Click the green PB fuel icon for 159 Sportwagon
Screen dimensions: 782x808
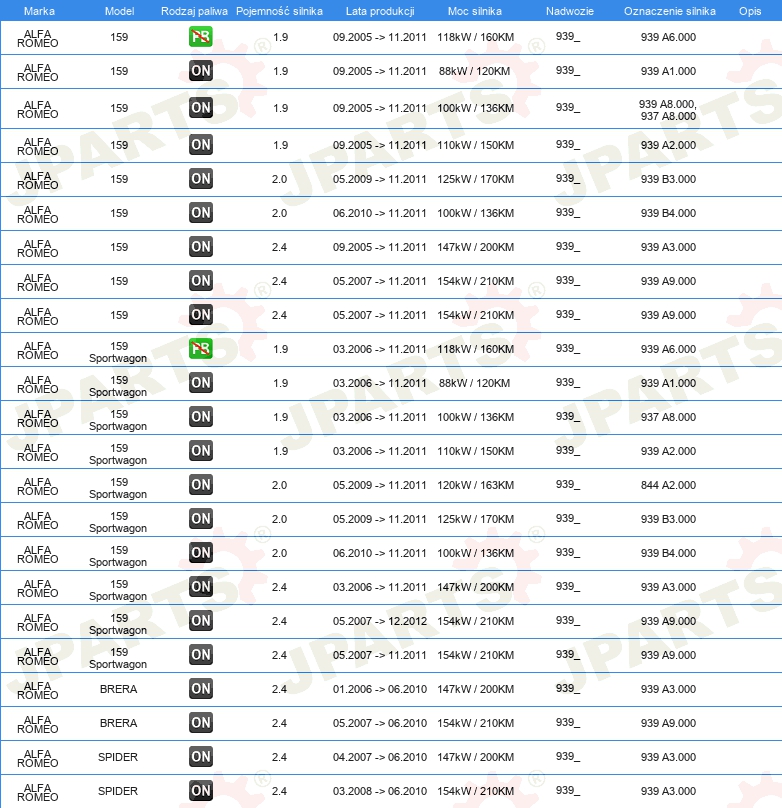(x=201, y=349)
